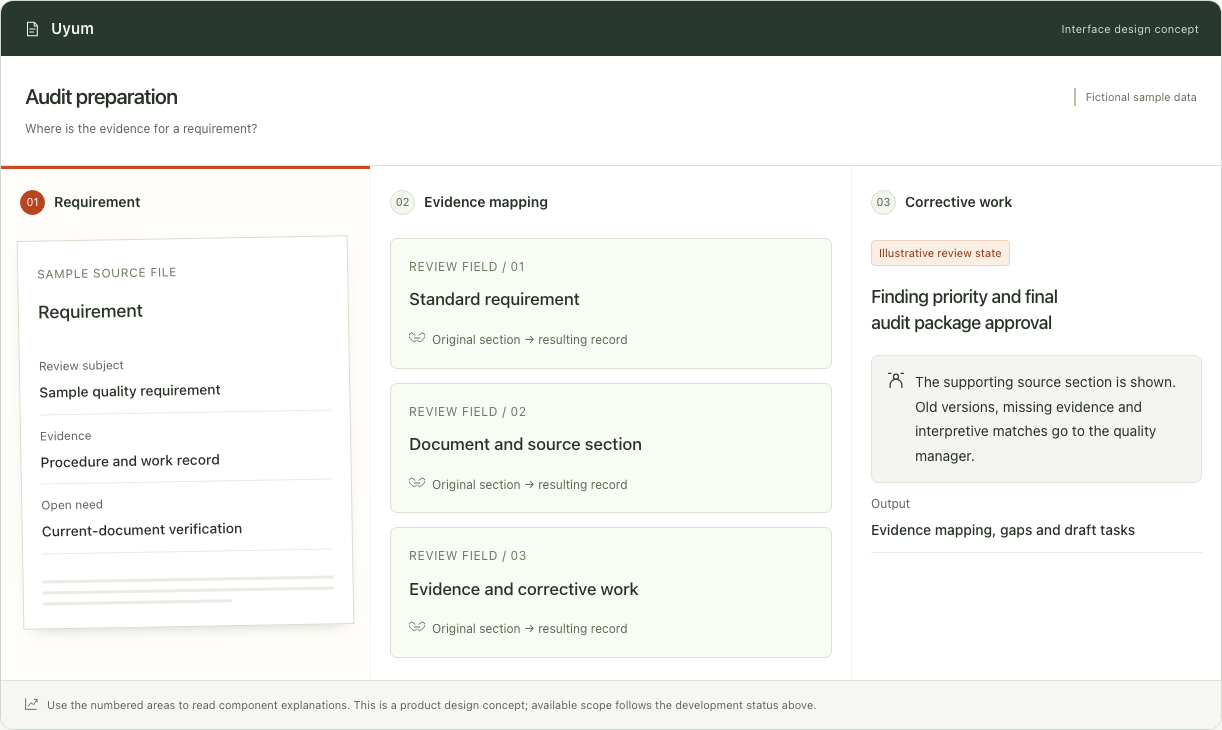
Task: Click the Review subject label
Action: (x=81, y=366)
